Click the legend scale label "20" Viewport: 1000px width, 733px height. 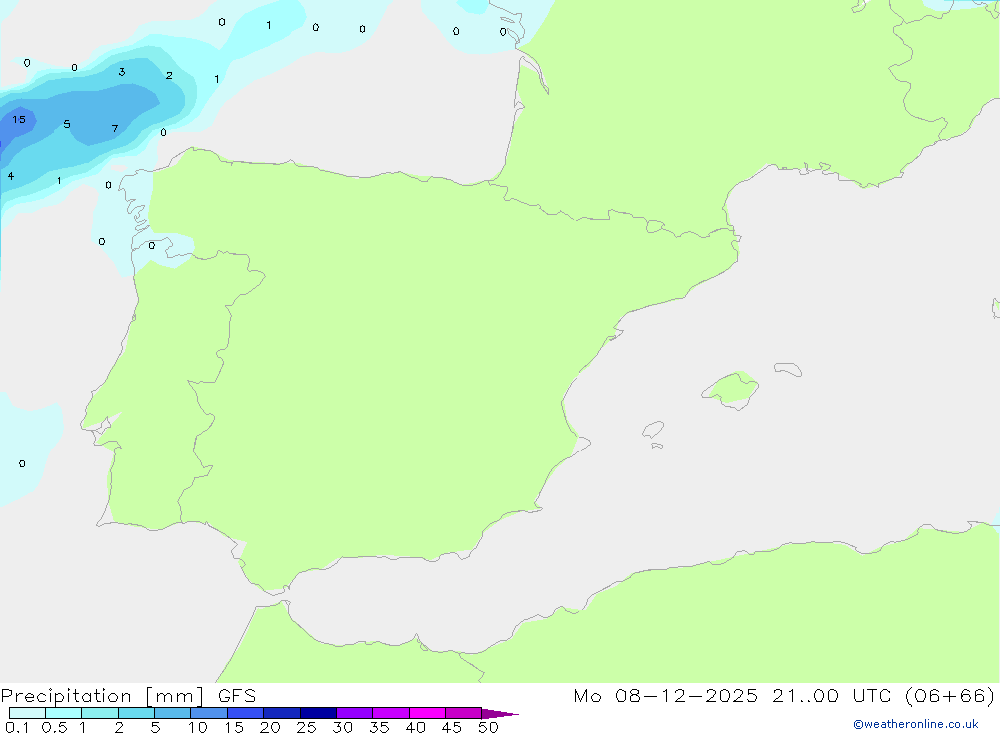coord(270,727)
